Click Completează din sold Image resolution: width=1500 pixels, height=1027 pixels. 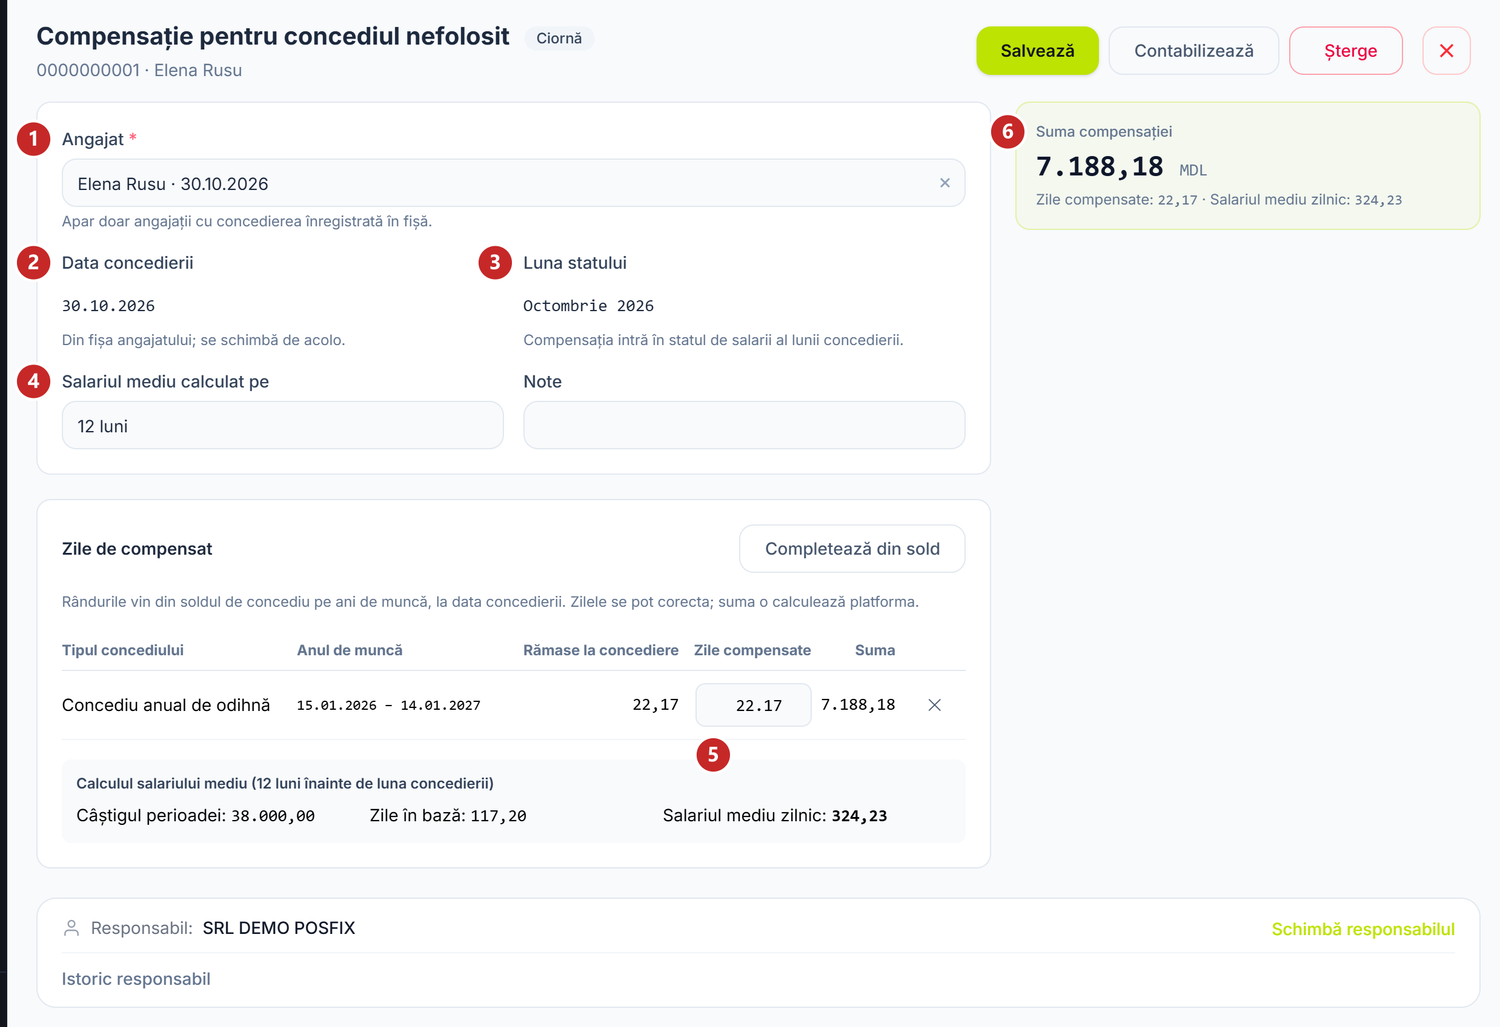coord(852,549)
